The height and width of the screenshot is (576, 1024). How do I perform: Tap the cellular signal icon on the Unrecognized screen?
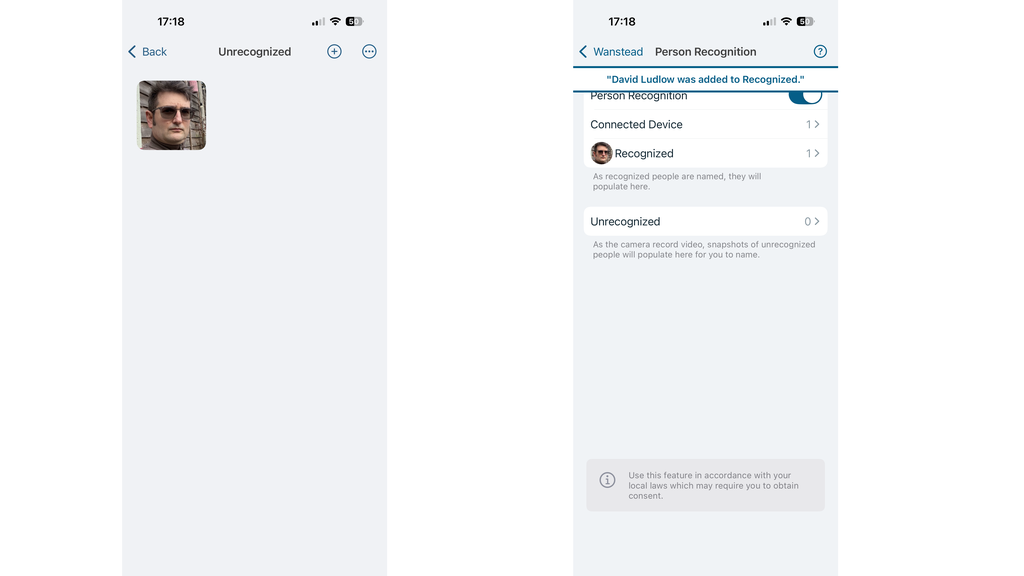coord(318,22)
